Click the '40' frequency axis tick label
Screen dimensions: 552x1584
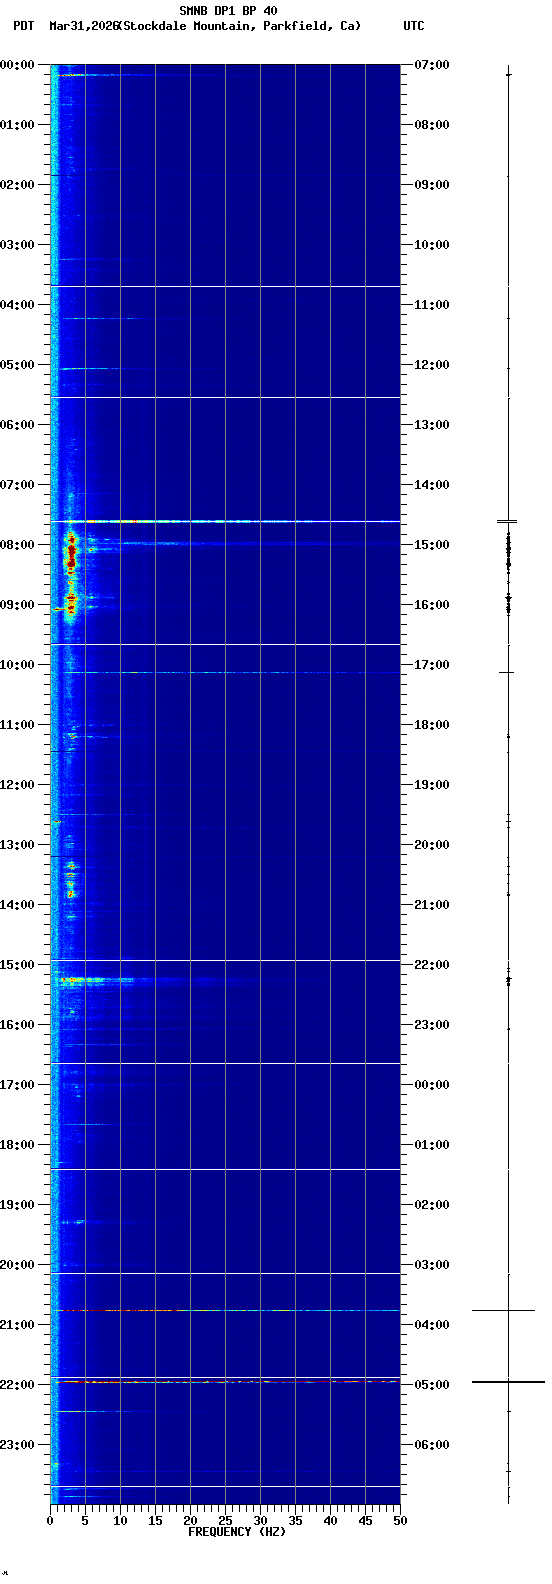[x=330, y=1521]
